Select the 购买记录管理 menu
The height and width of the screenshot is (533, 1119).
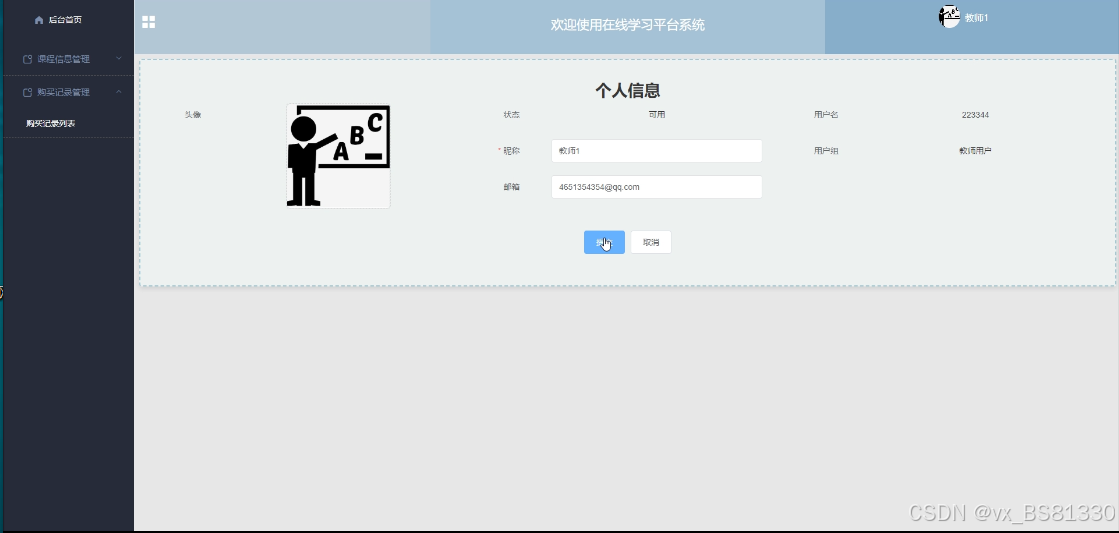coord(64,92)
